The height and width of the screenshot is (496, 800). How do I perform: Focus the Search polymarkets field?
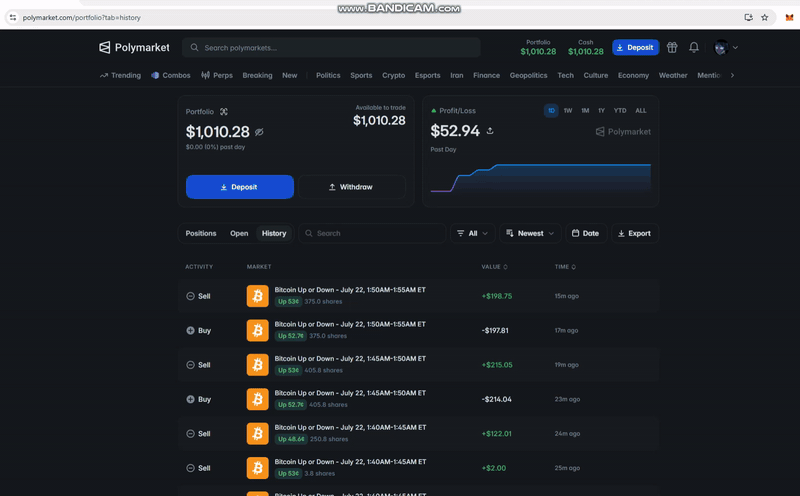pyautogui.click(x=331, y=47)
